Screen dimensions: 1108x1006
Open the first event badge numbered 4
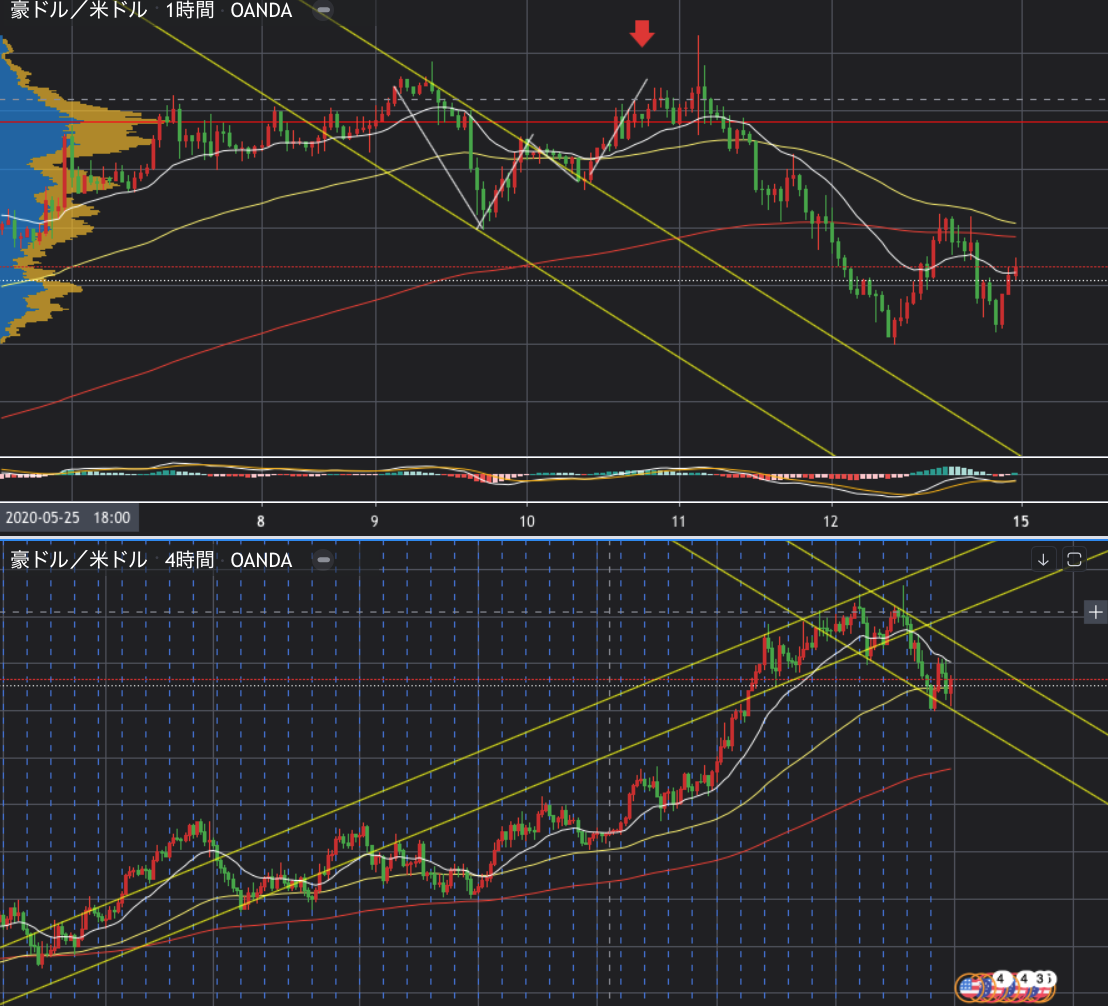1001,979
